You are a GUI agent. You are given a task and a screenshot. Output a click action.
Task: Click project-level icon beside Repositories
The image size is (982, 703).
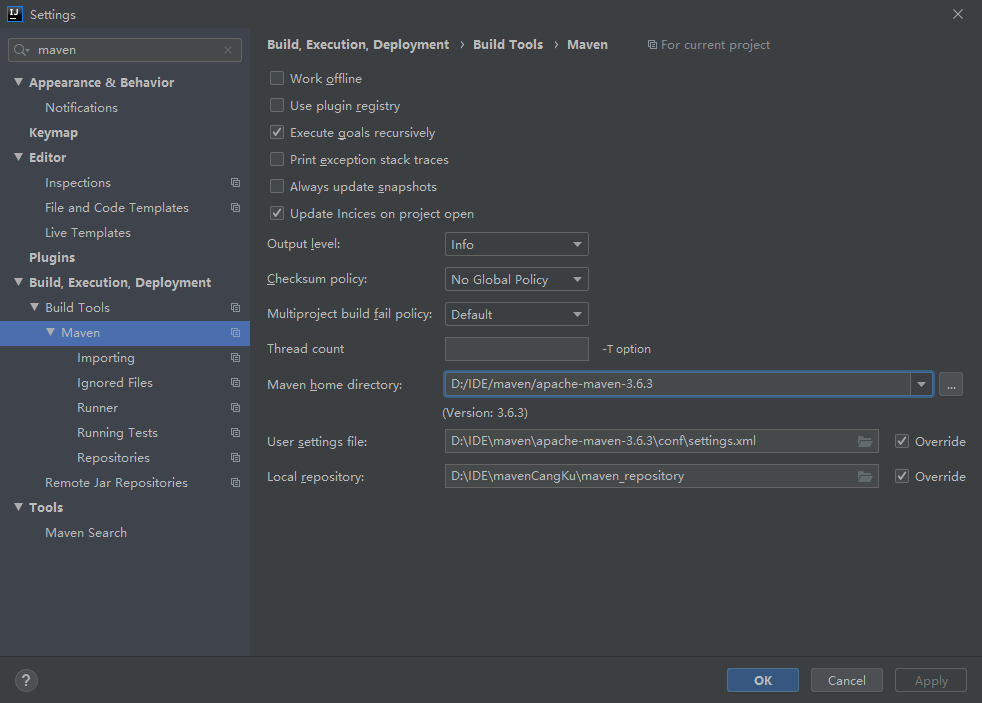tap(235, 458)
